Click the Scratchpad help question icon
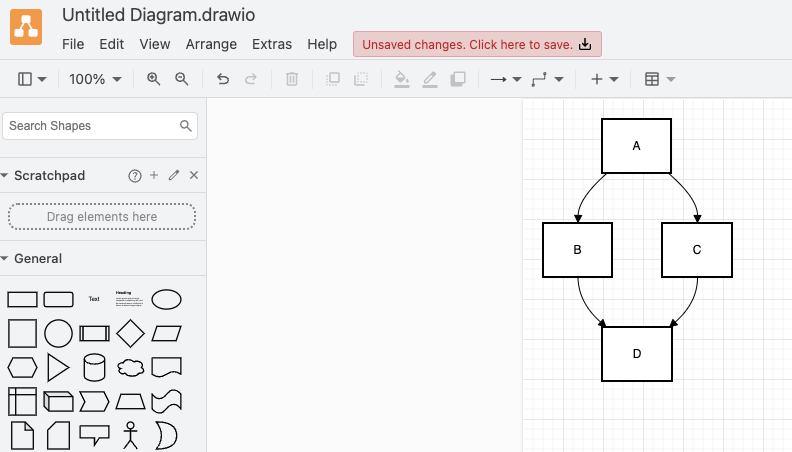The width and height of the screenshot is (792, 452). (x=134, y=176)
